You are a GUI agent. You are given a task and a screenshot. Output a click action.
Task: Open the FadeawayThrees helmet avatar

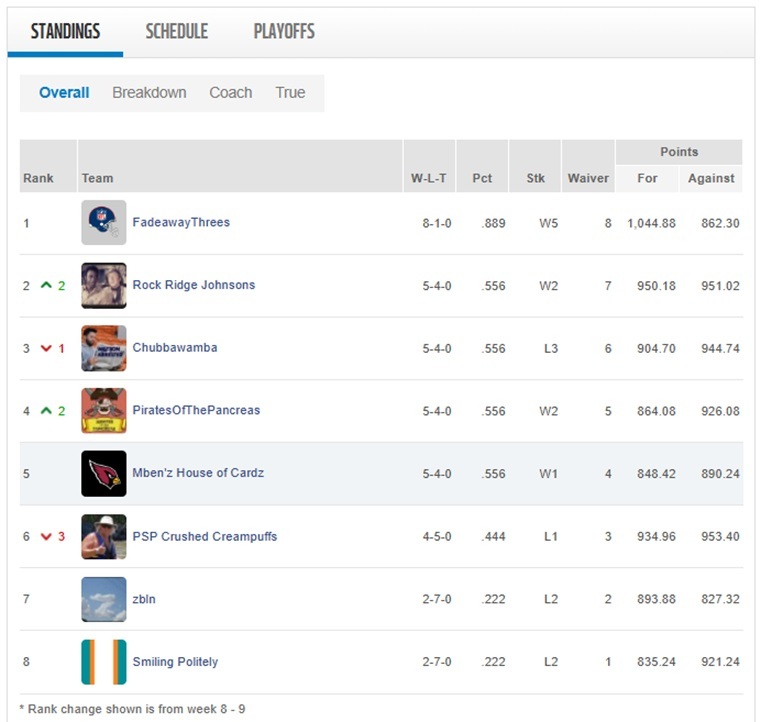tap(104, 223)
